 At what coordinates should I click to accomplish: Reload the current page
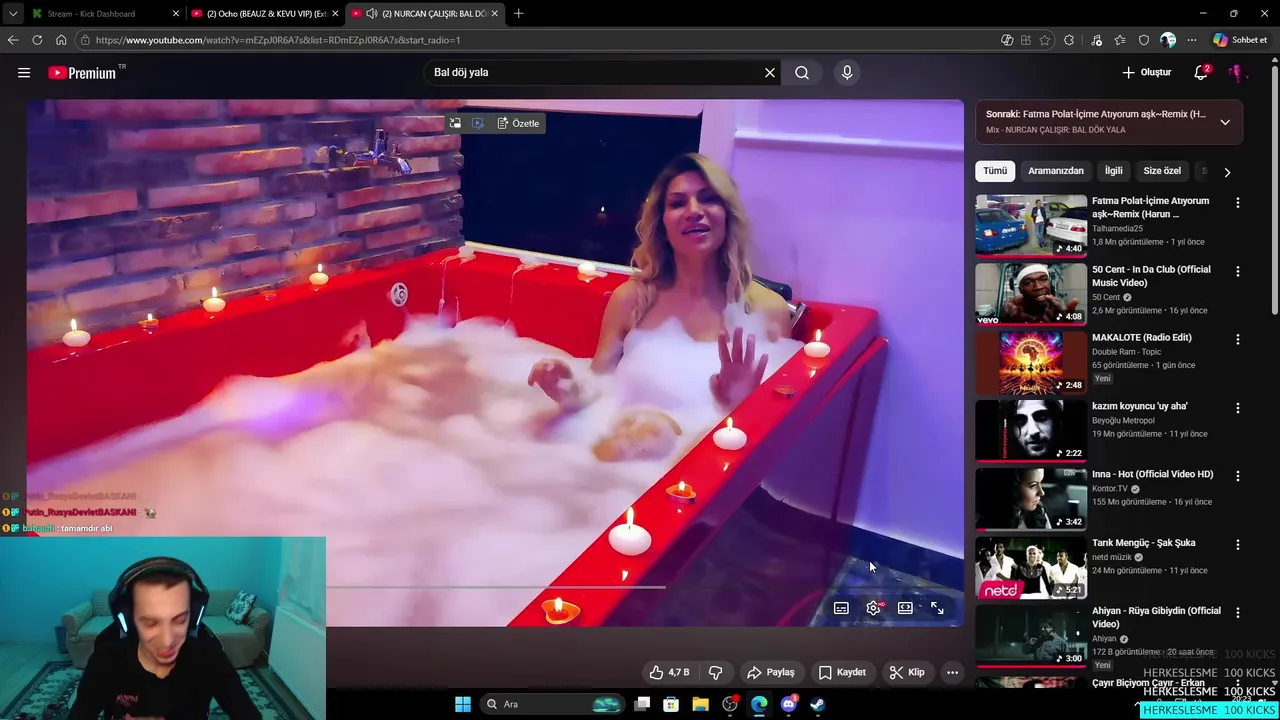[37, 40]
